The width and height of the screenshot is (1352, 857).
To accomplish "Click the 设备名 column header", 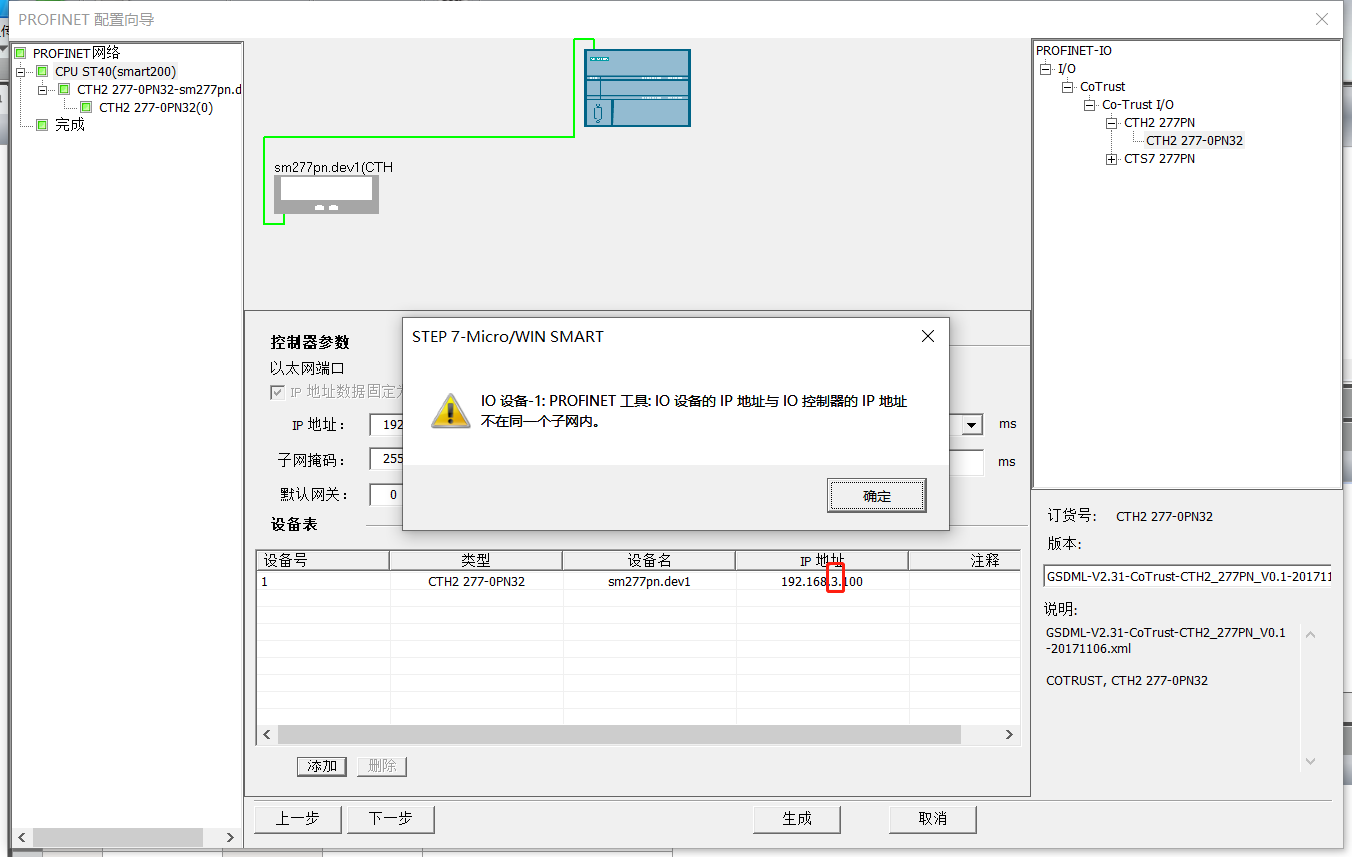I will (x=649, y=560).
